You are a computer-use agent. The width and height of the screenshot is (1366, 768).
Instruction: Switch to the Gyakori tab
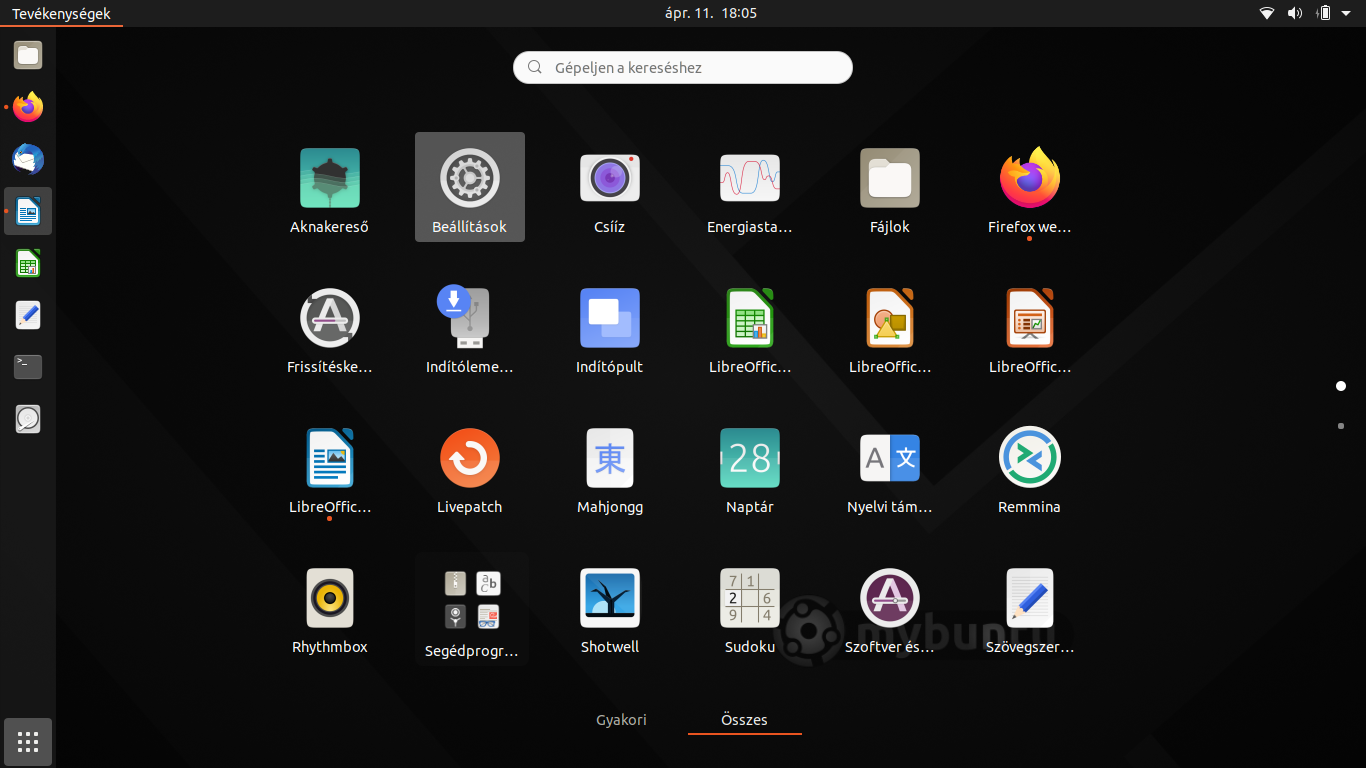(x=621, y=720)
